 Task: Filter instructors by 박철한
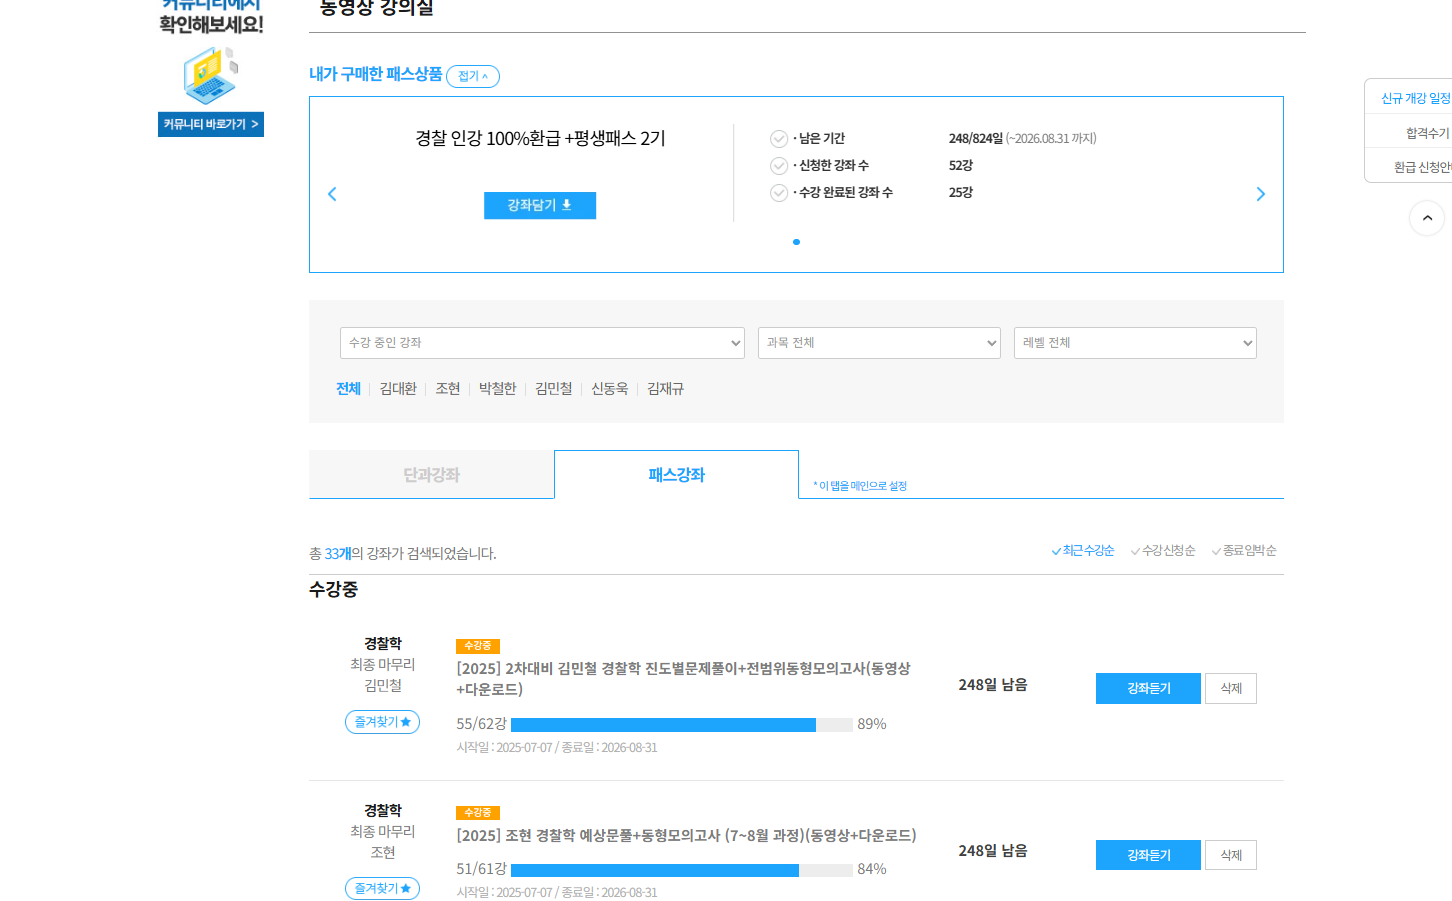tap(497, 389)
